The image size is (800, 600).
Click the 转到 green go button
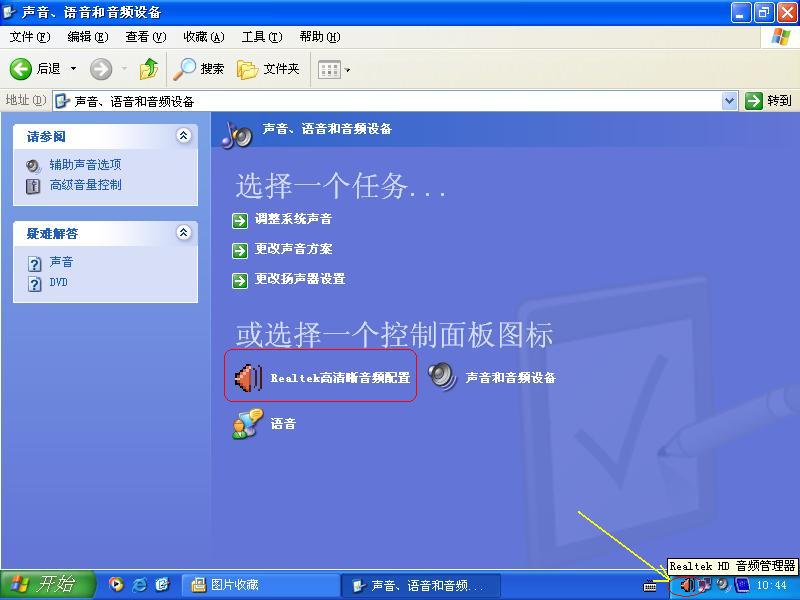768,101
